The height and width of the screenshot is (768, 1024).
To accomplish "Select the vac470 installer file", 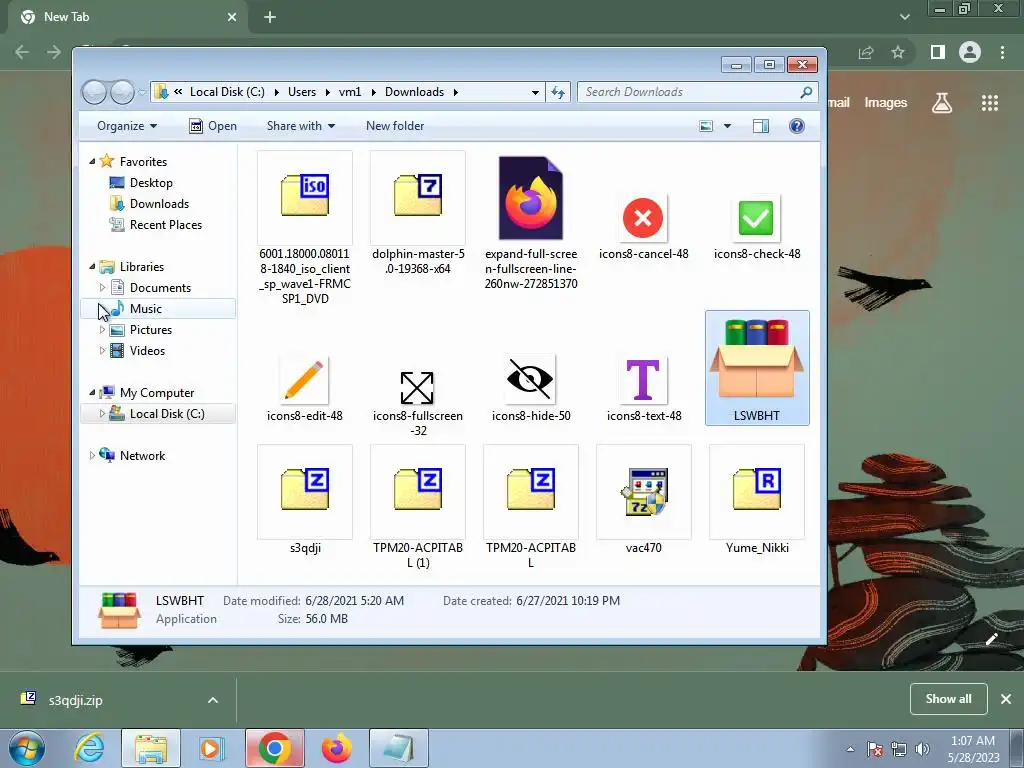I will click(643, 500).
